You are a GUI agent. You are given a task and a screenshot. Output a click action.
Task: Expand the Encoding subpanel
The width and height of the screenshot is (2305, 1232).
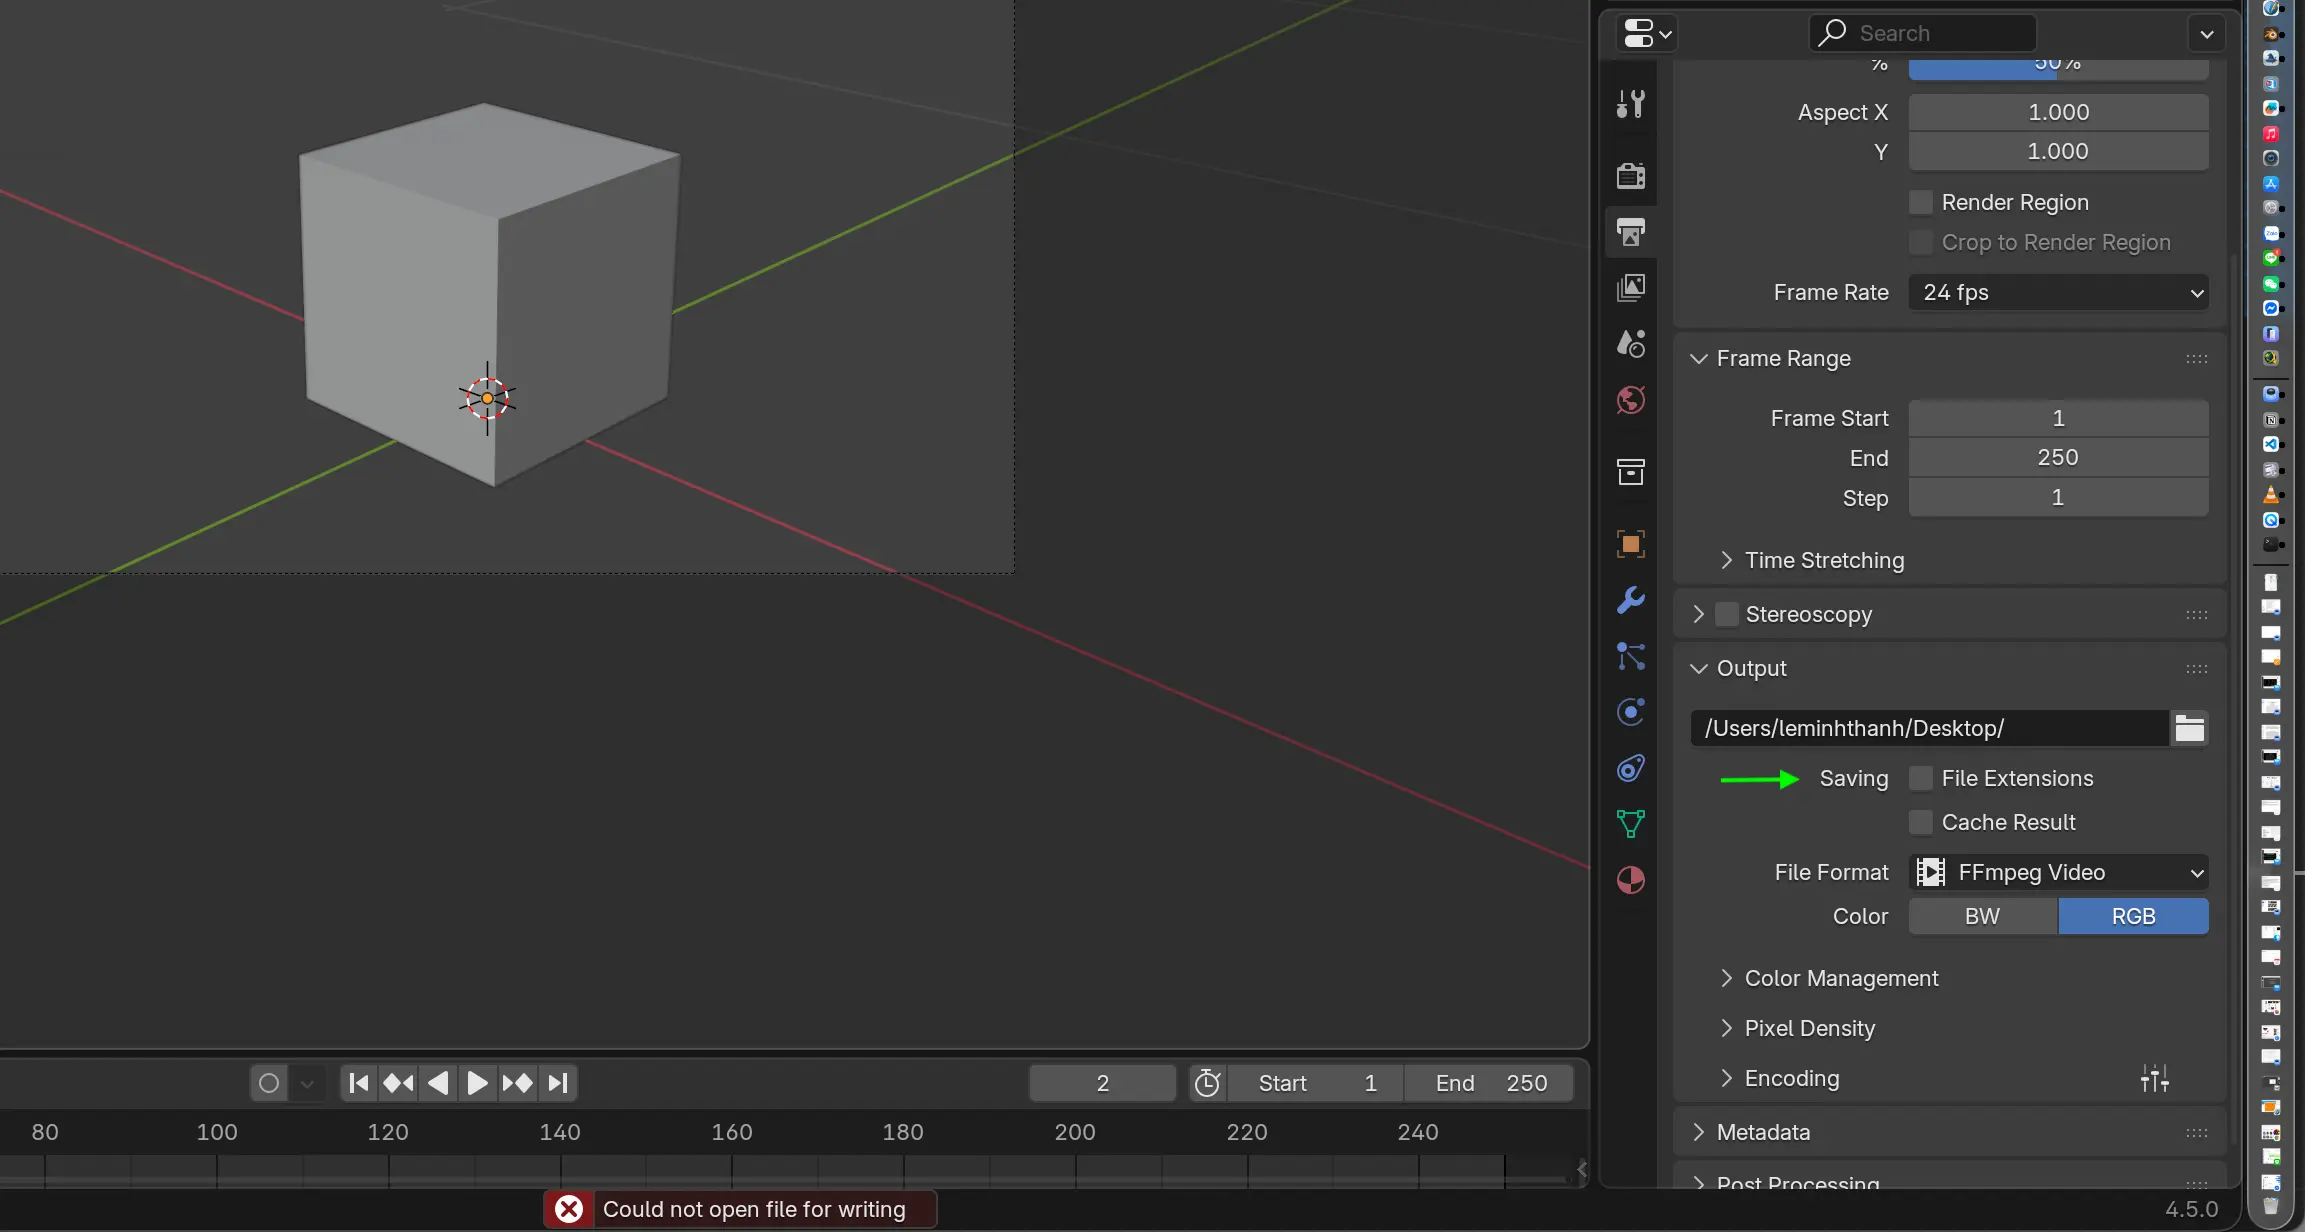[1791, 1079]
